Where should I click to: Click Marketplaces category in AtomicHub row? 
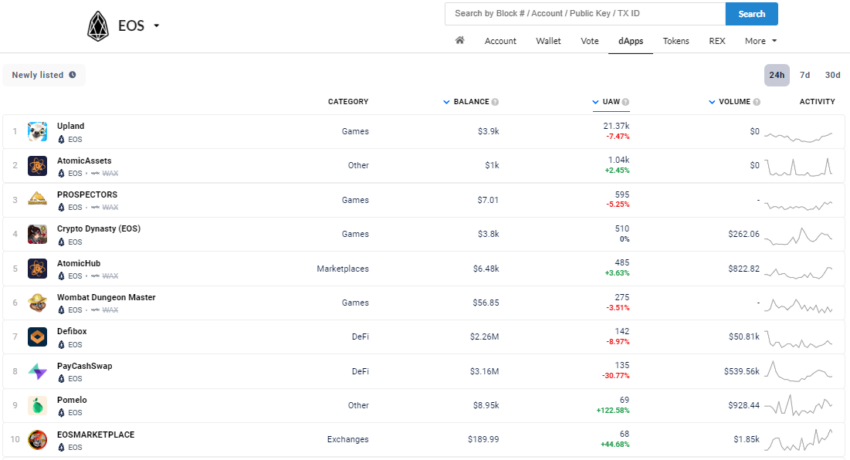(343, 269)
